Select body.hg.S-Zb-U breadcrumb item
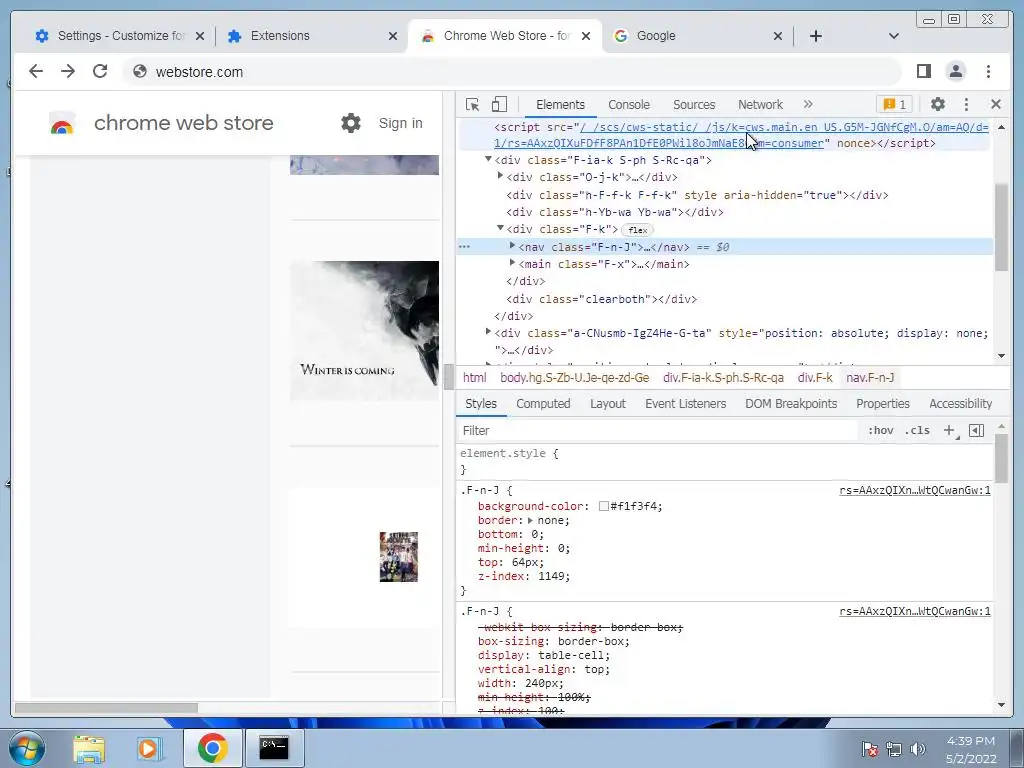Image resolution: width=1024 pixels, height=768 pixels. [575, 377]
